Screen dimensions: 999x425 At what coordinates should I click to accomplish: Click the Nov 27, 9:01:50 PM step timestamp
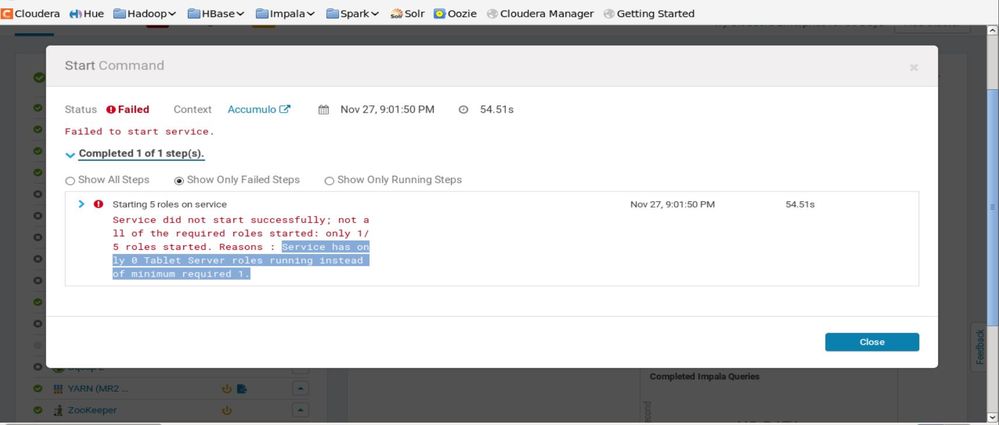tap(672, 205)
